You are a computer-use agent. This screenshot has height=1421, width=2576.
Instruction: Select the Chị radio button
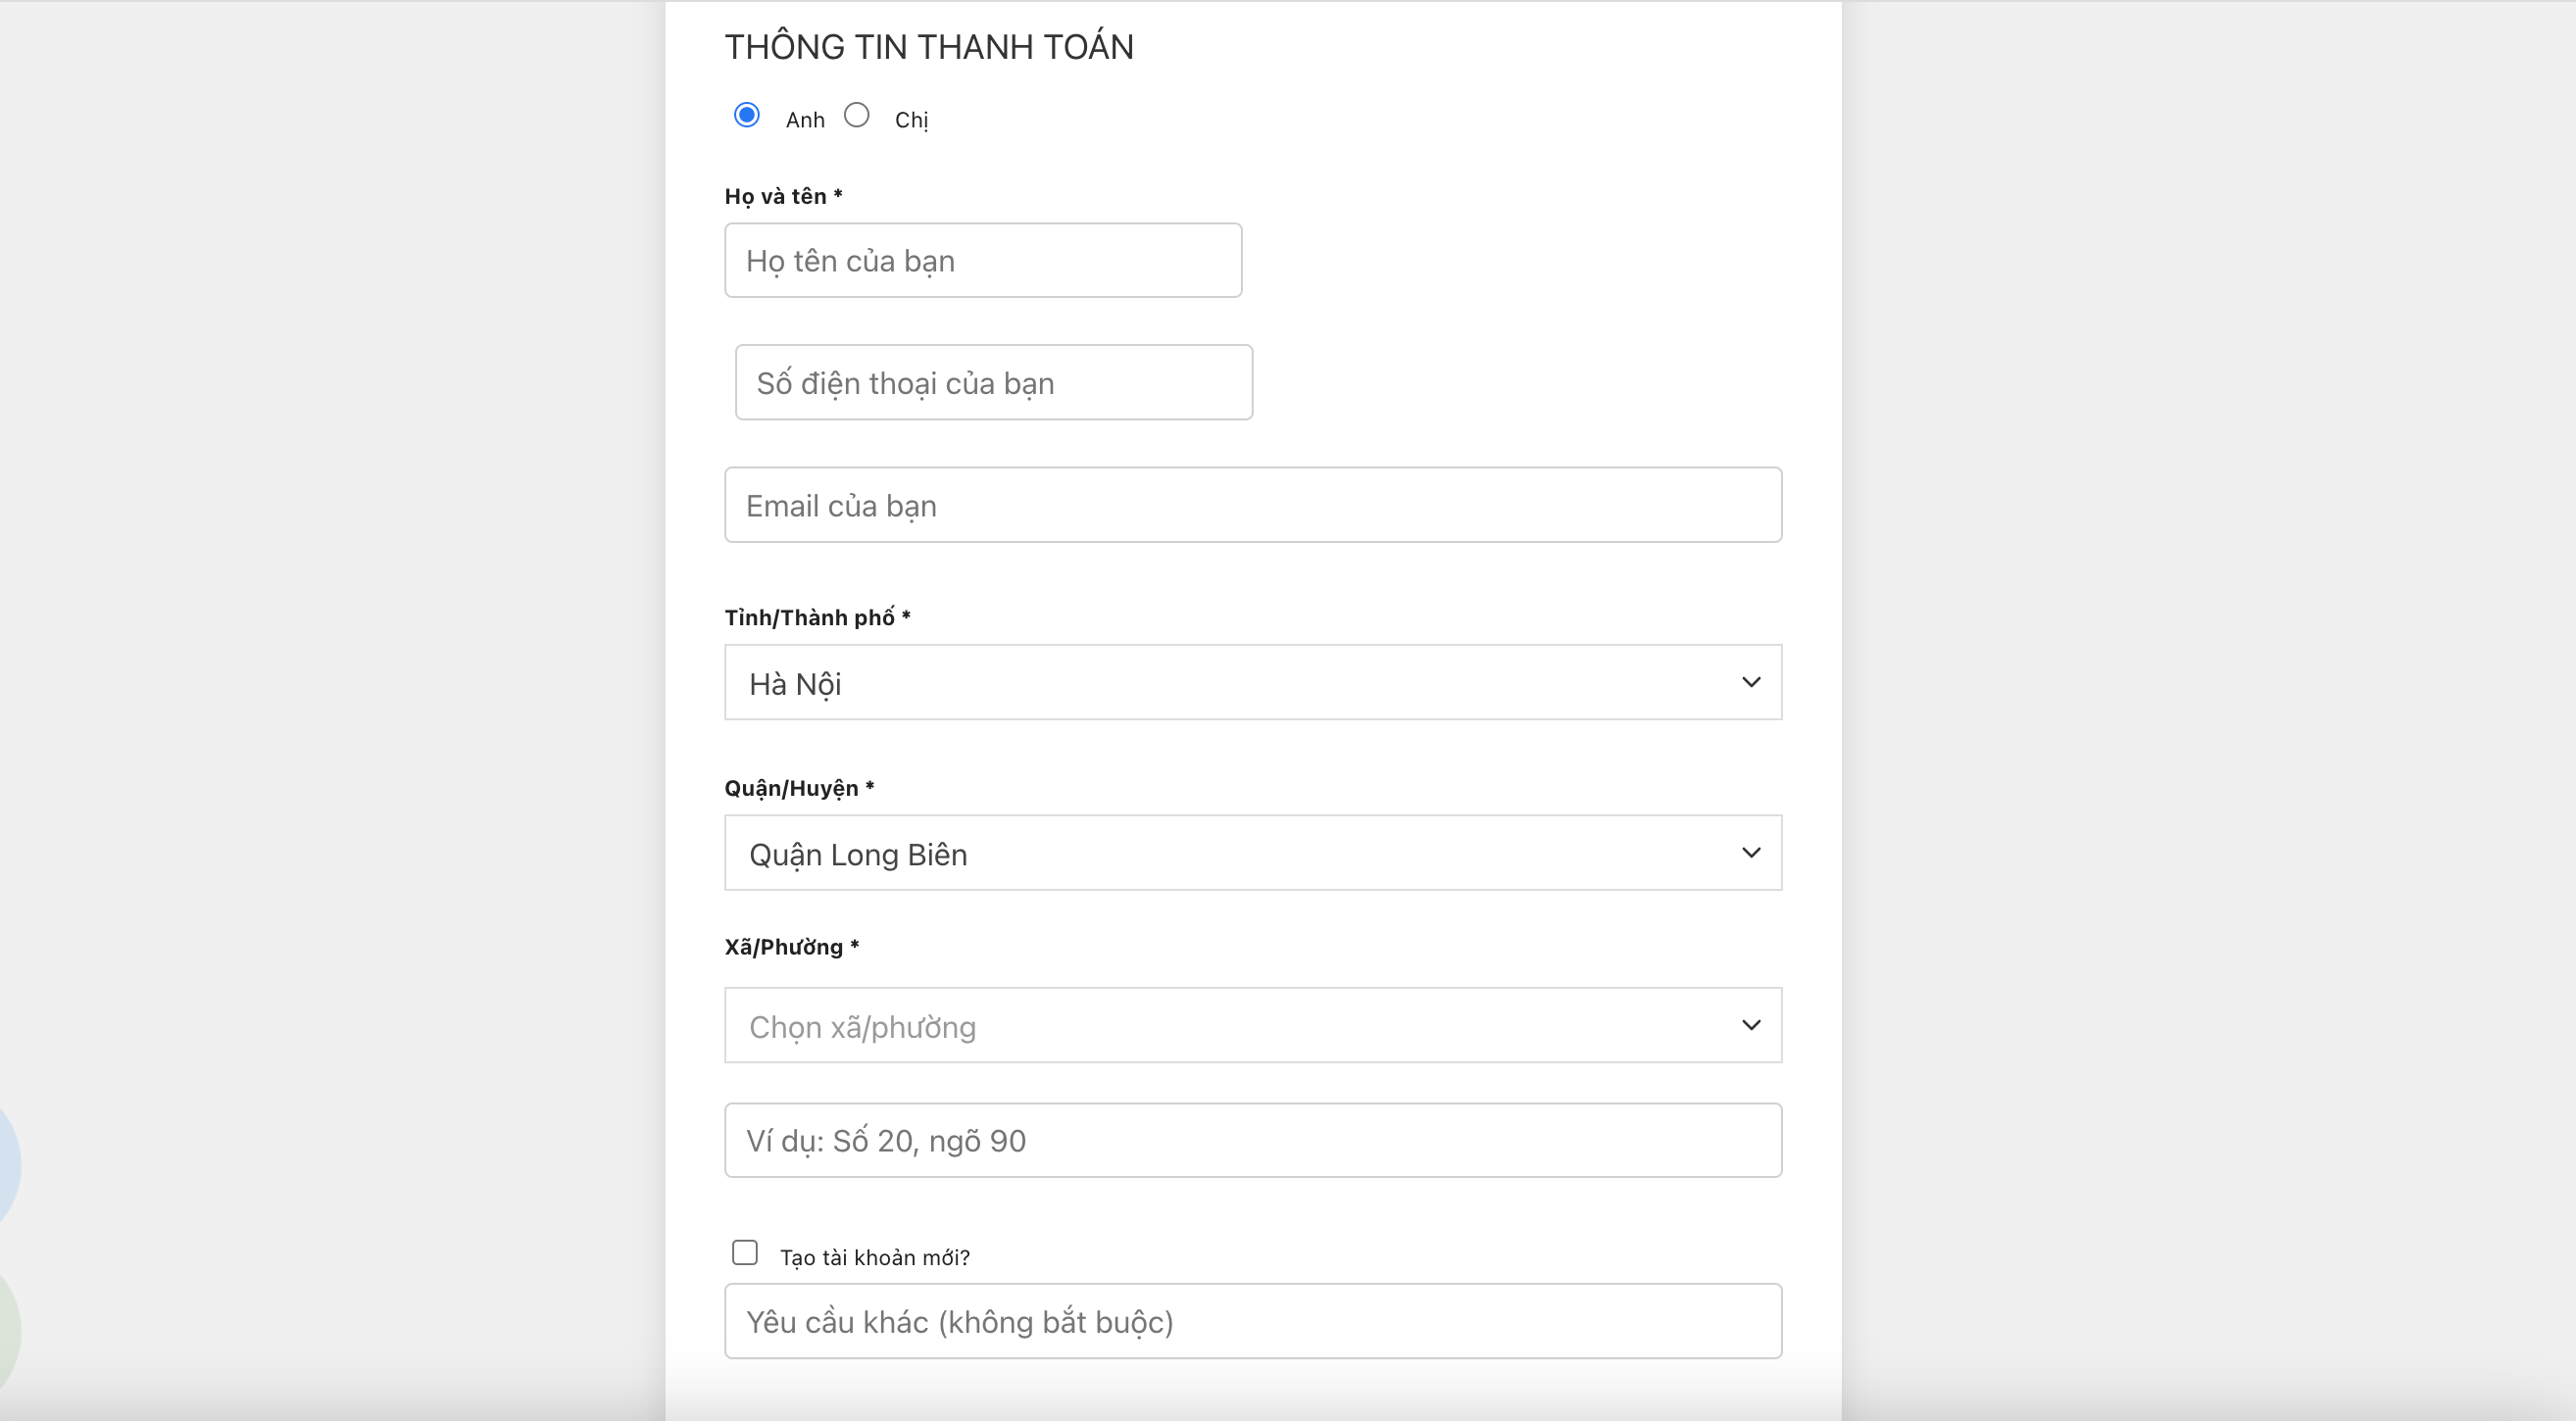click(x=856, y=115)
